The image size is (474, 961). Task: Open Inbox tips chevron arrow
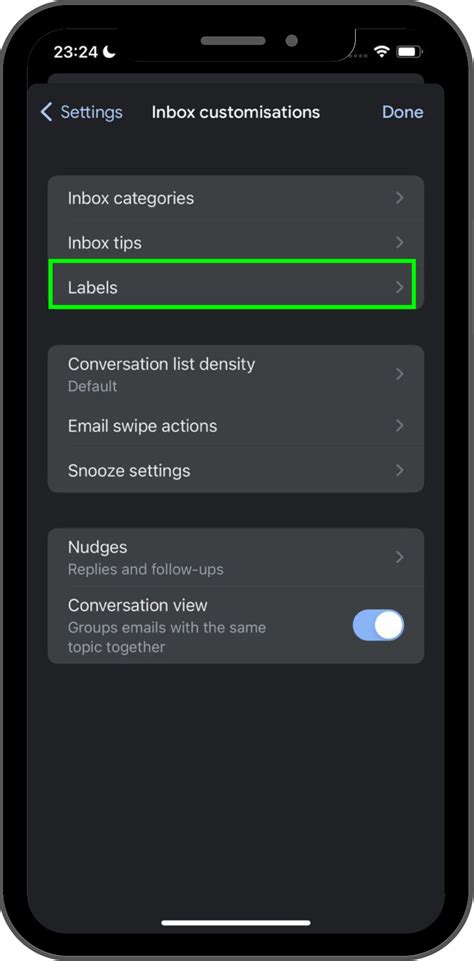pos(400,243)
